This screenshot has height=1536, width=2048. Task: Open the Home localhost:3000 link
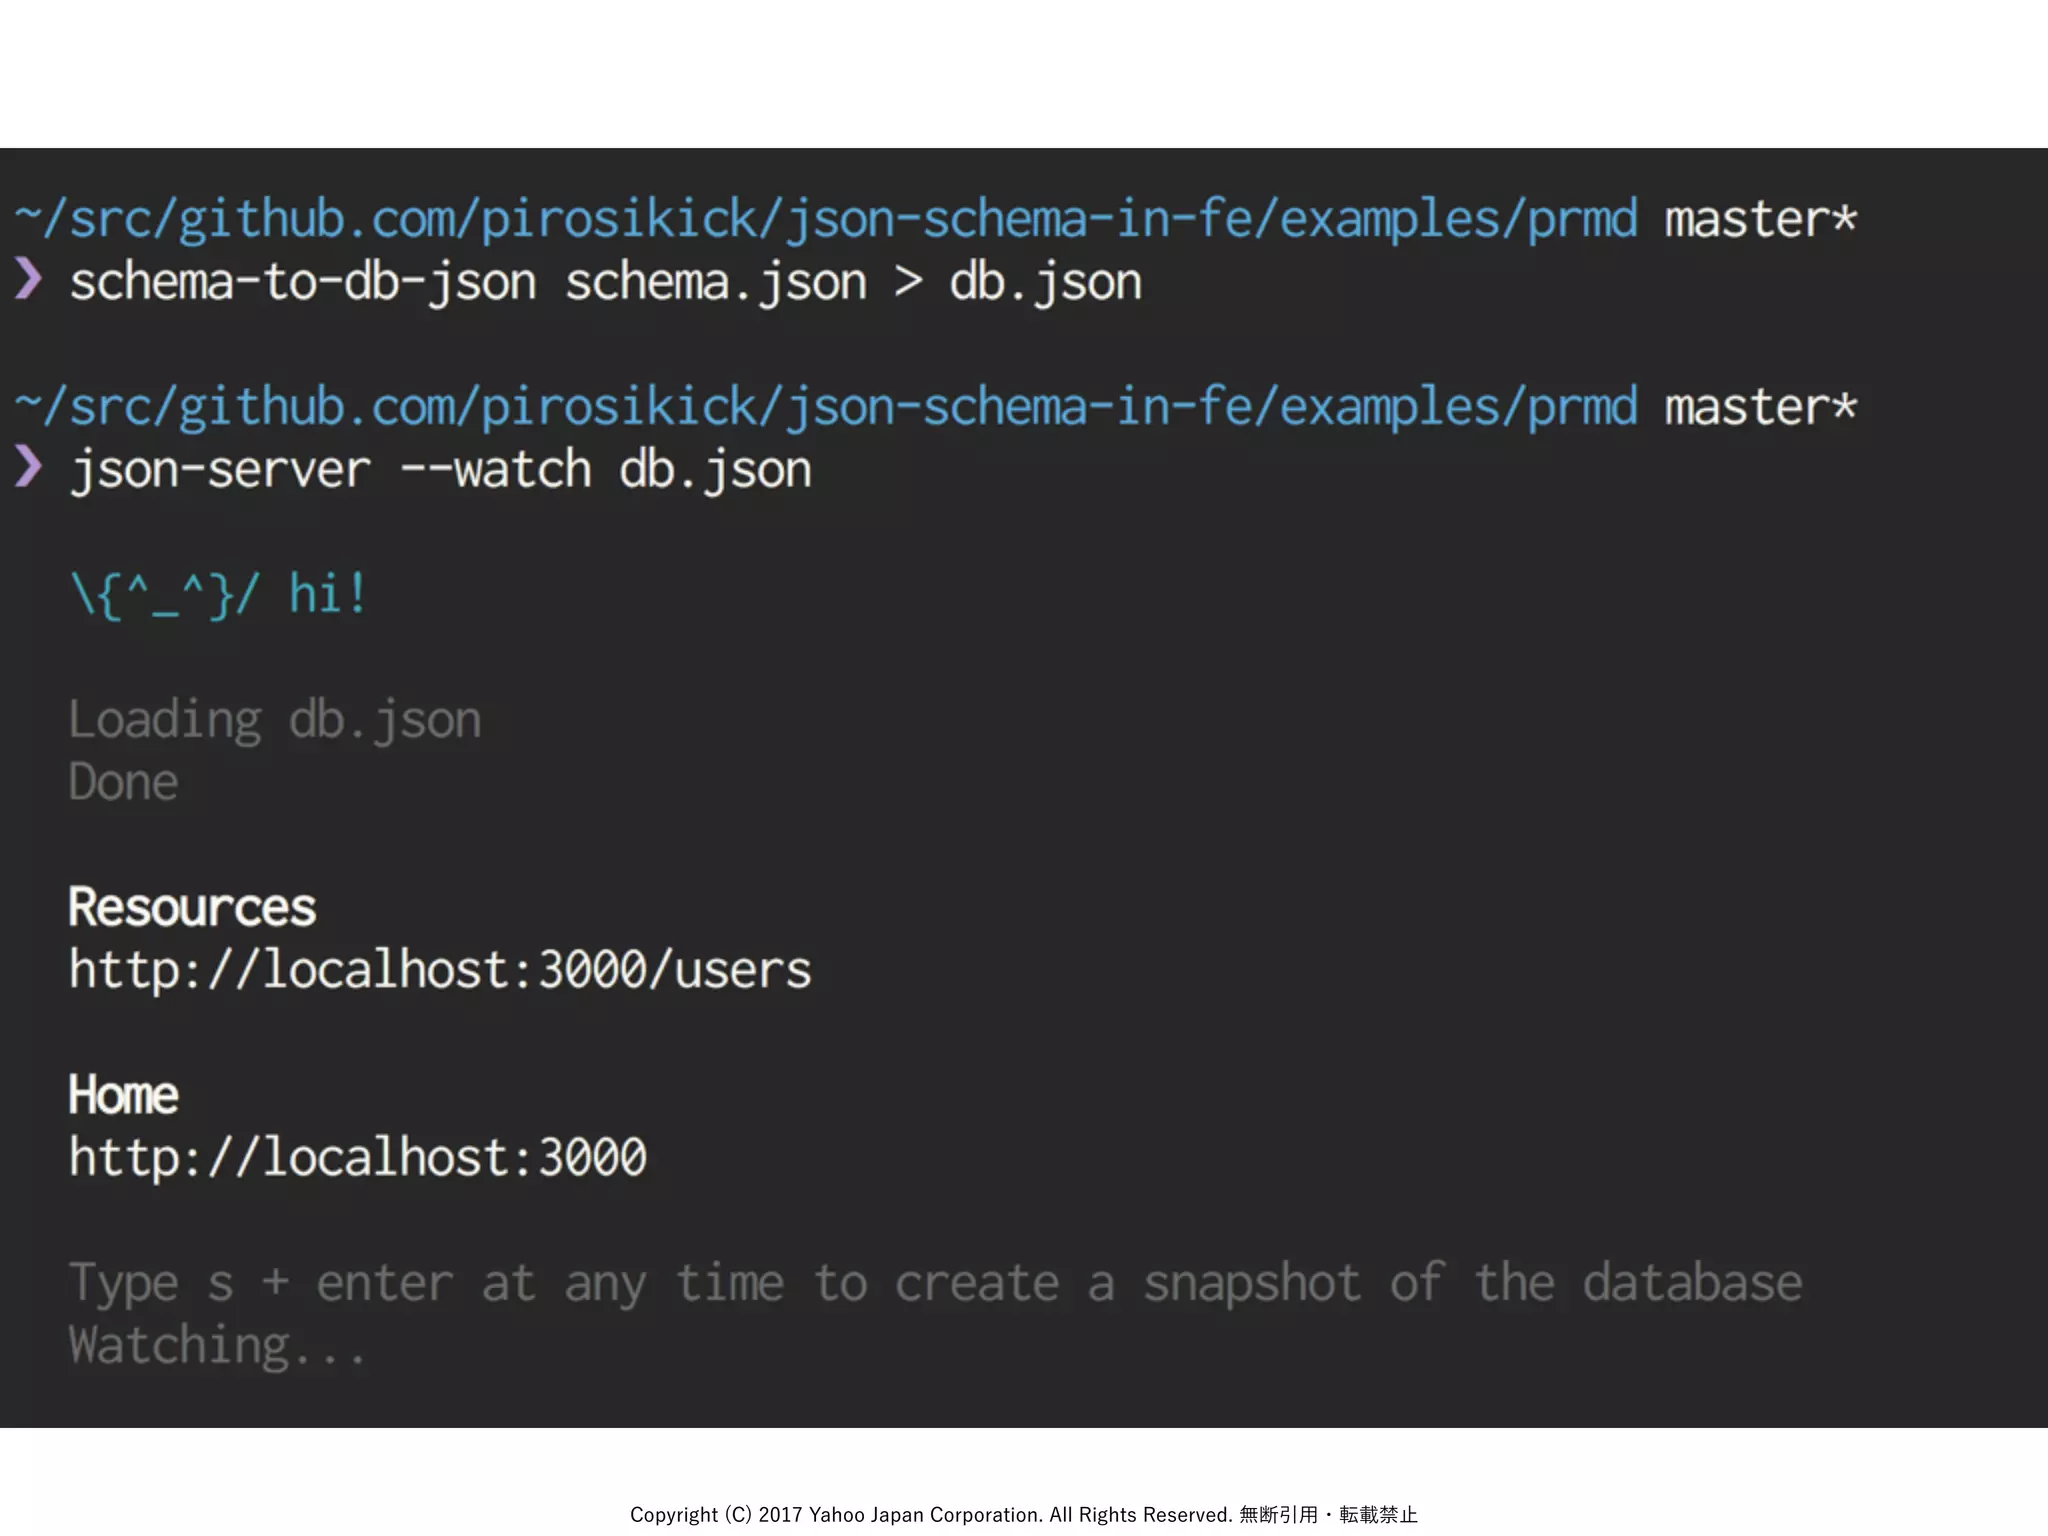click(358, 1158)
